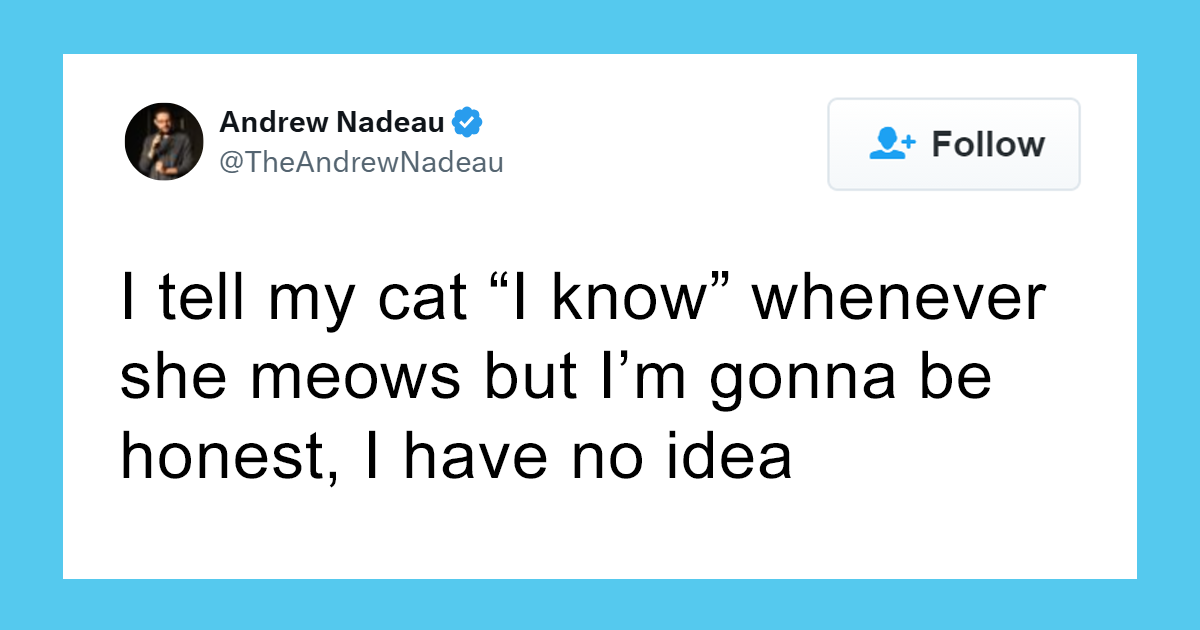The width and height of the screenshot is (1200, 630).
Task: Open the @TheAndrewNadeau handle link
Action: (362, 161)
